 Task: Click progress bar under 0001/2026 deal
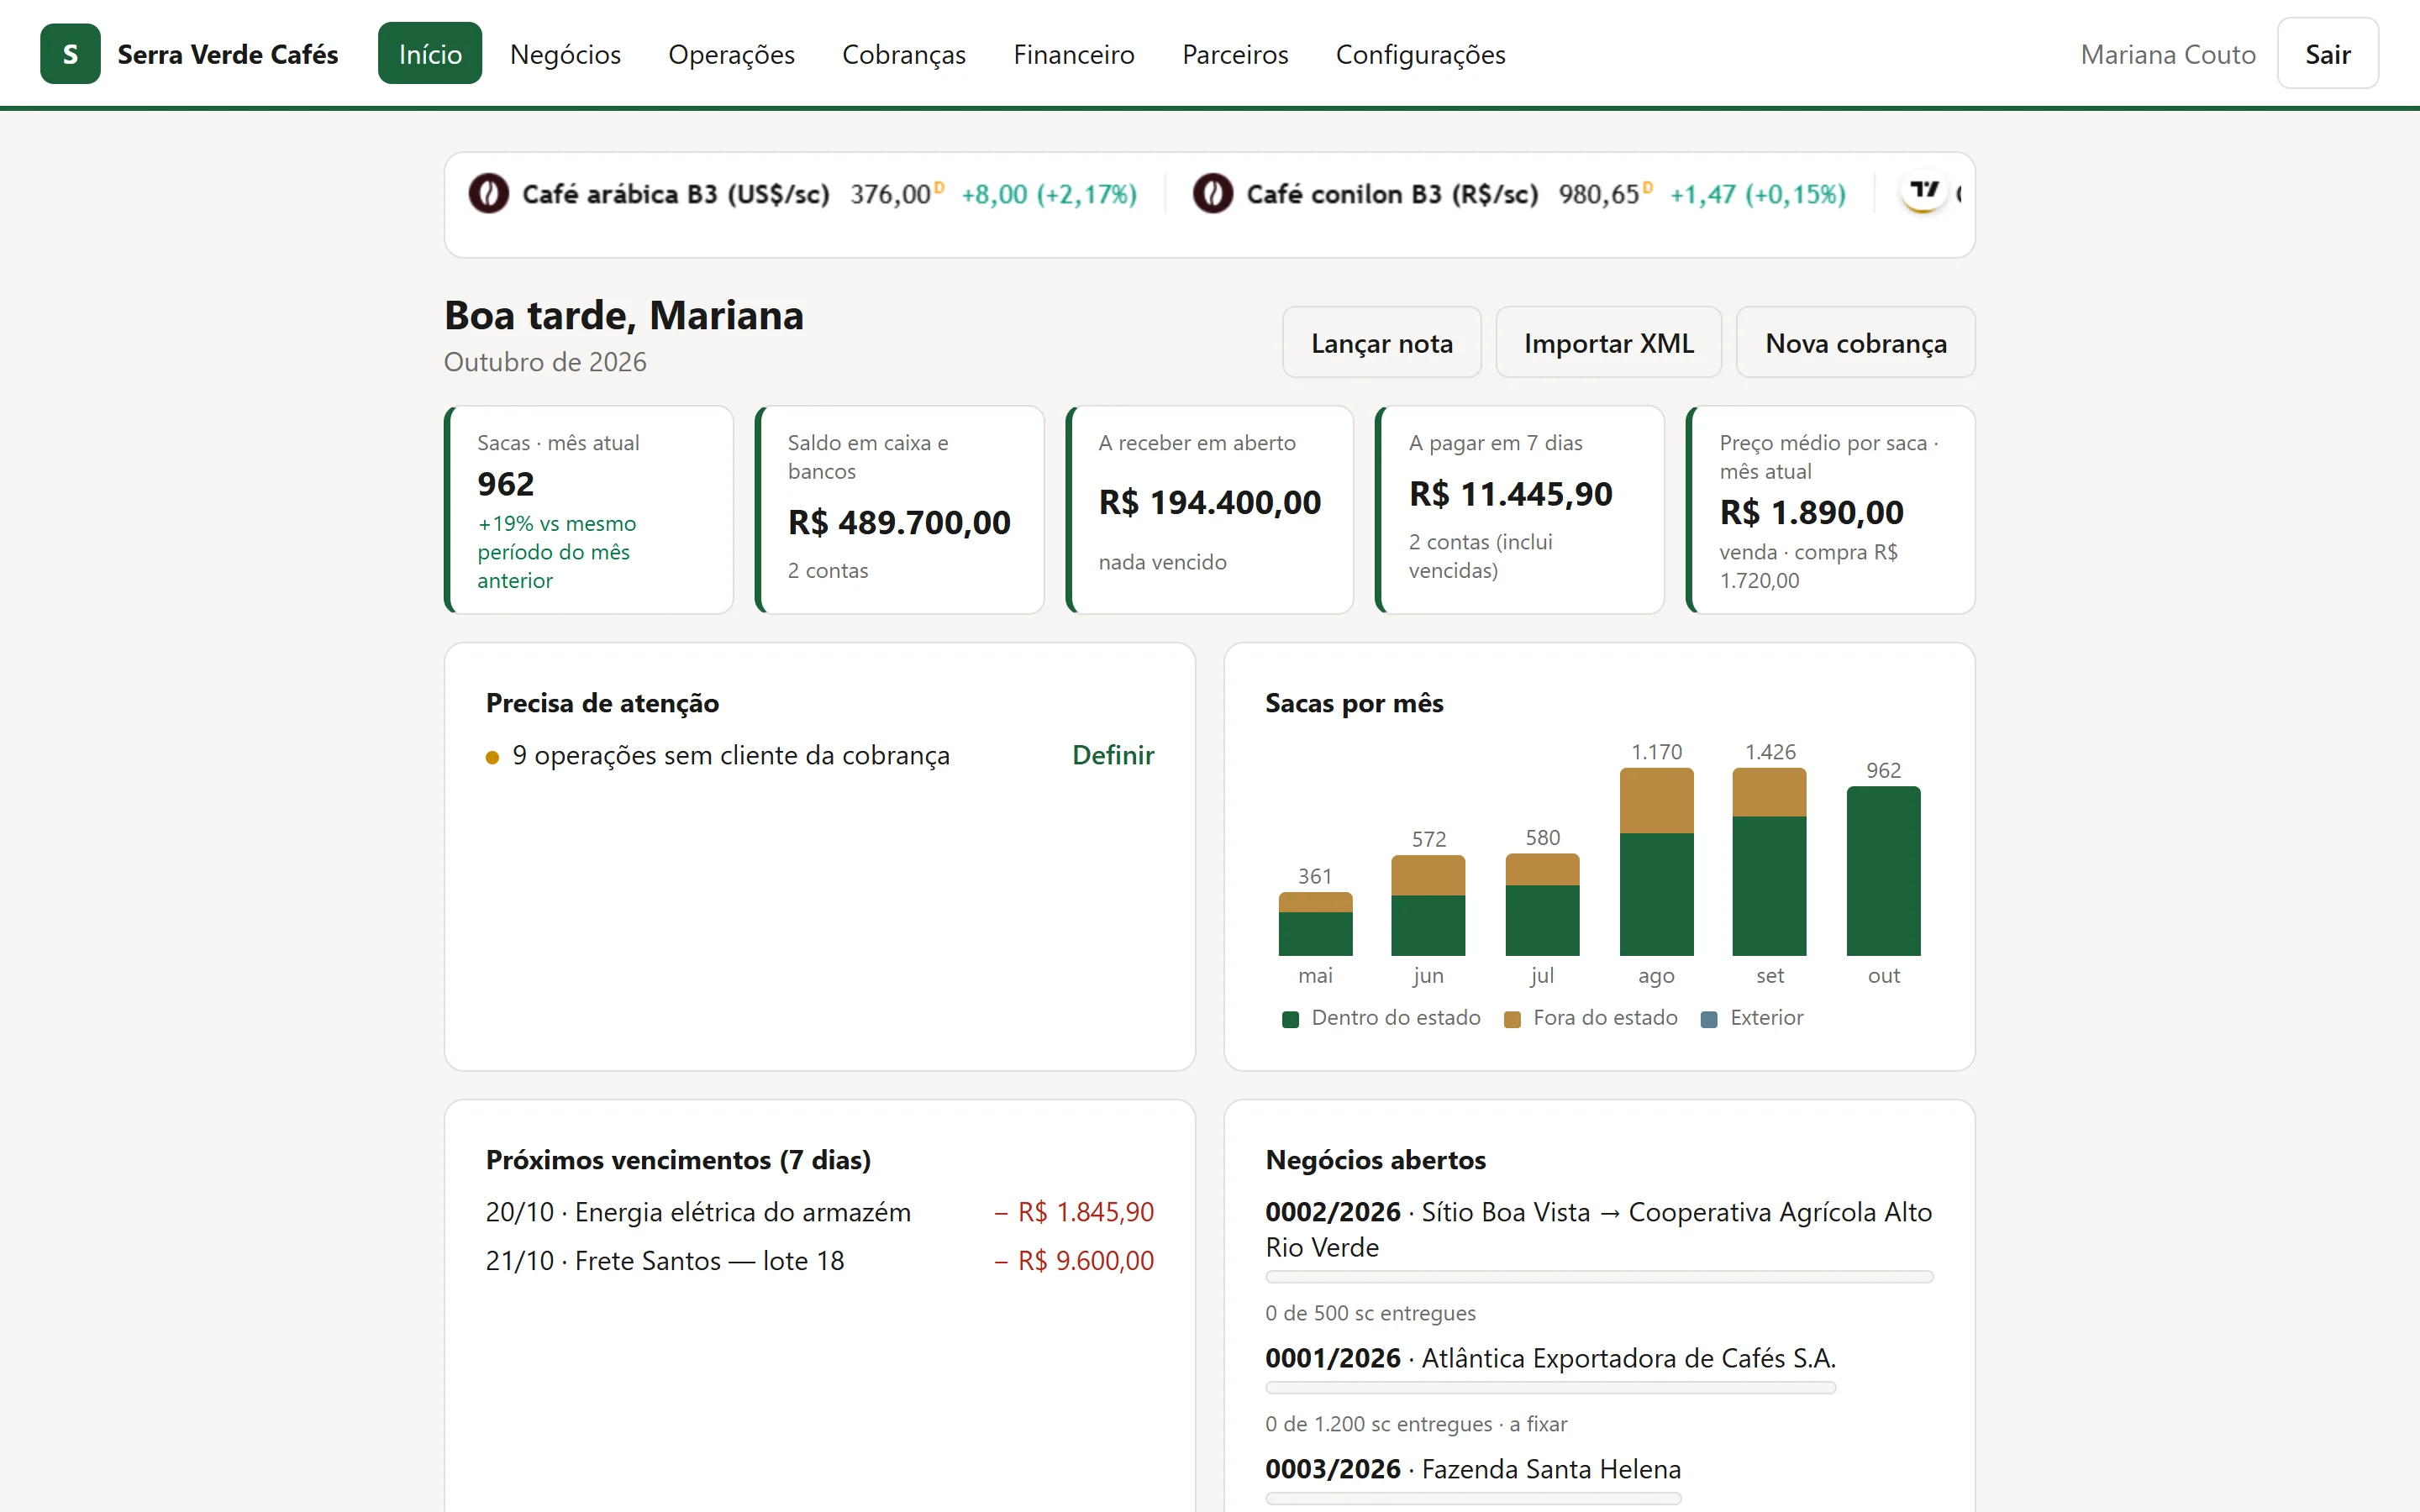pyautogui.click(x=1550, y=1388)
